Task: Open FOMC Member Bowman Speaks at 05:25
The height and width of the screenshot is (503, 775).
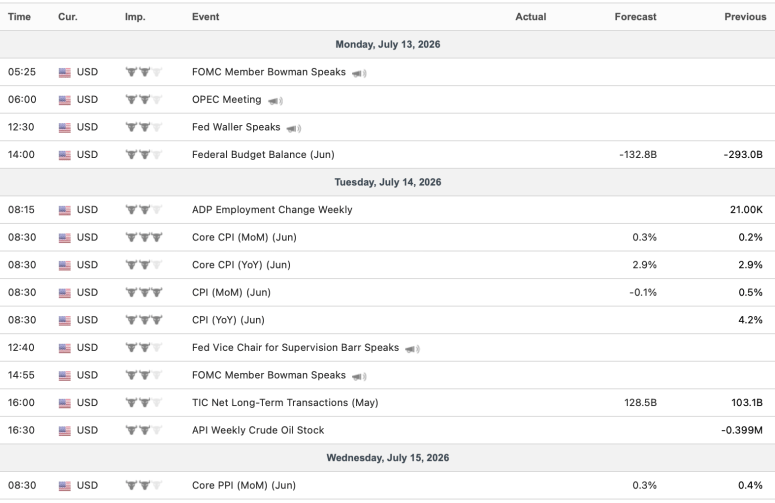Action: (269, 72)
